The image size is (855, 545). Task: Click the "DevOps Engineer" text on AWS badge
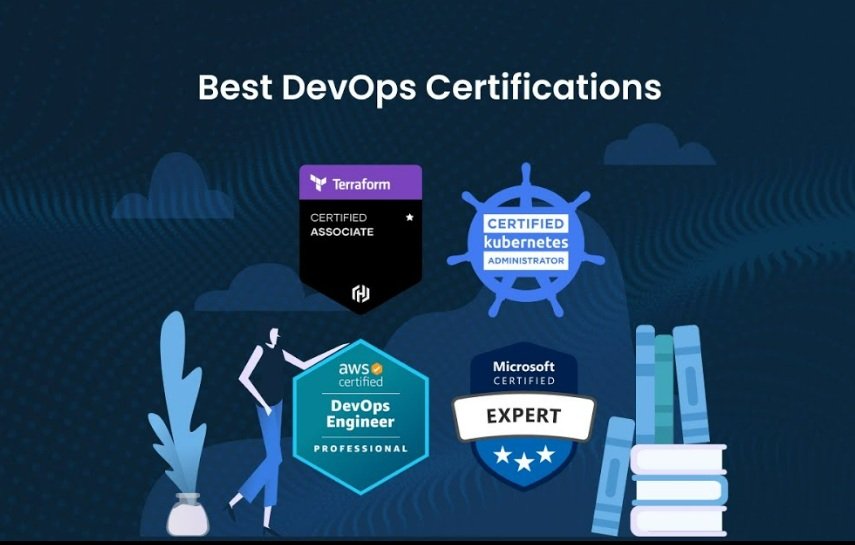click(x=360, y=414)
